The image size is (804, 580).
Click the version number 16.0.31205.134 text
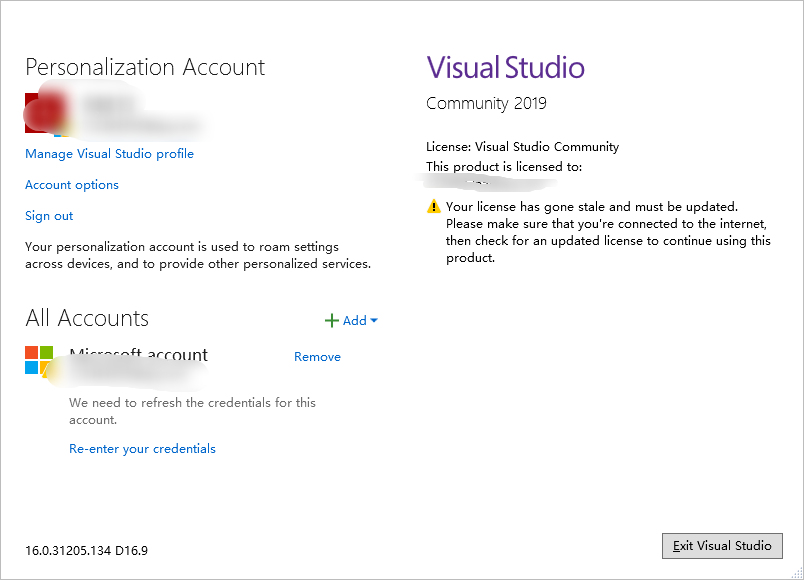coord(87,550)
